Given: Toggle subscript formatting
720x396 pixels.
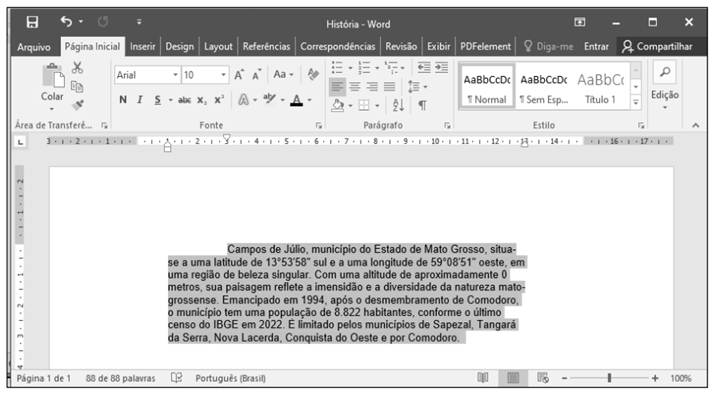Looking at the screenshot, I should click(202, 100).
